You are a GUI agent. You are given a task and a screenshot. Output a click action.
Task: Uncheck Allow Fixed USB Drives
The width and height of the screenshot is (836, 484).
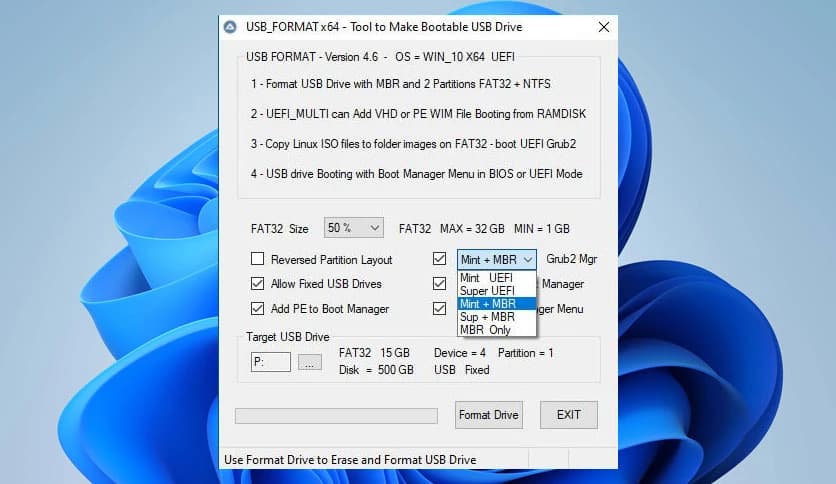pos(258,284)
